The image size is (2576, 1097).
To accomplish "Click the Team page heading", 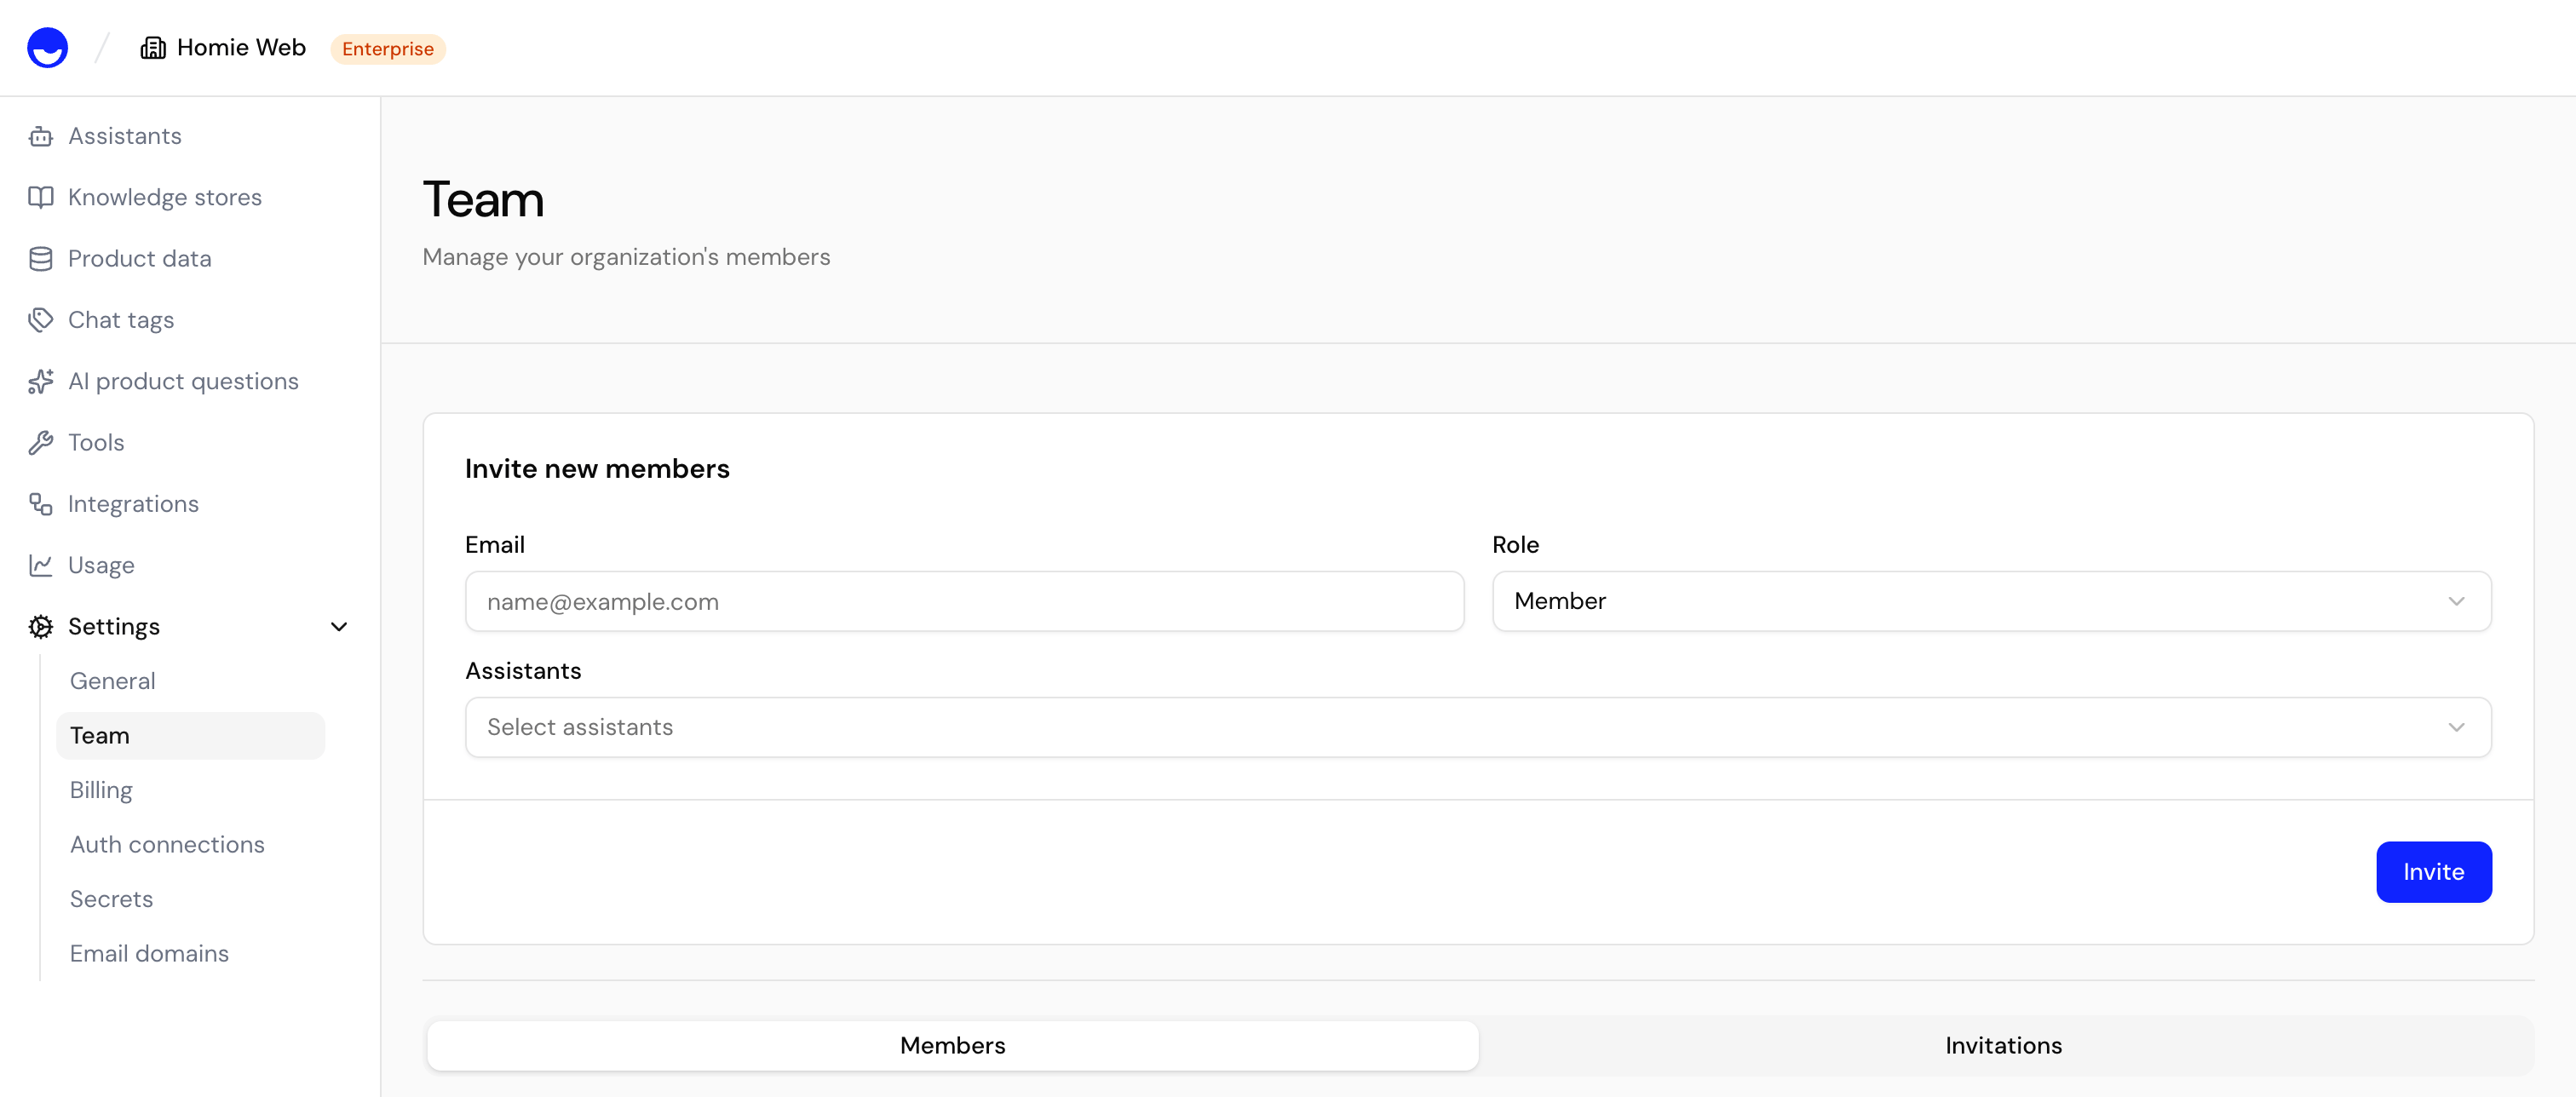I will [x=483, y=199].
